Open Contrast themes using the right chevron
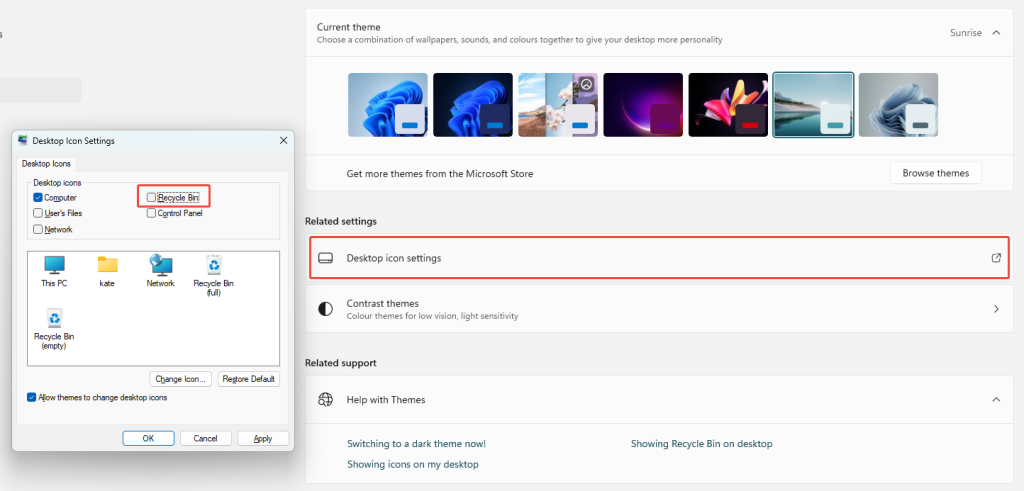 click(x=996, y=309)
